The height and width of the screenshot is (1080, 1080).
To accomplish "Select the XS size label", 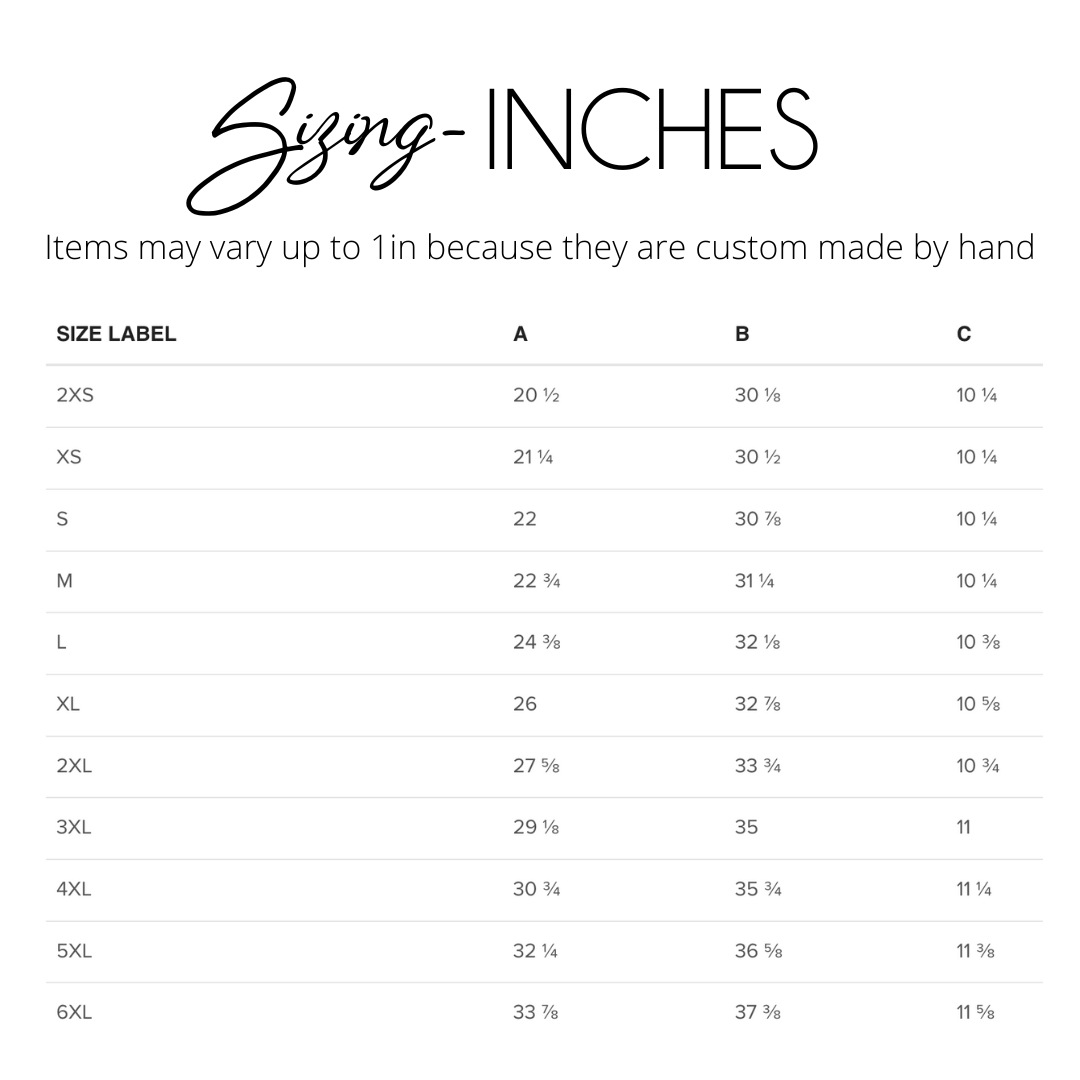I will pyautogui.click(x=69, y=457).
